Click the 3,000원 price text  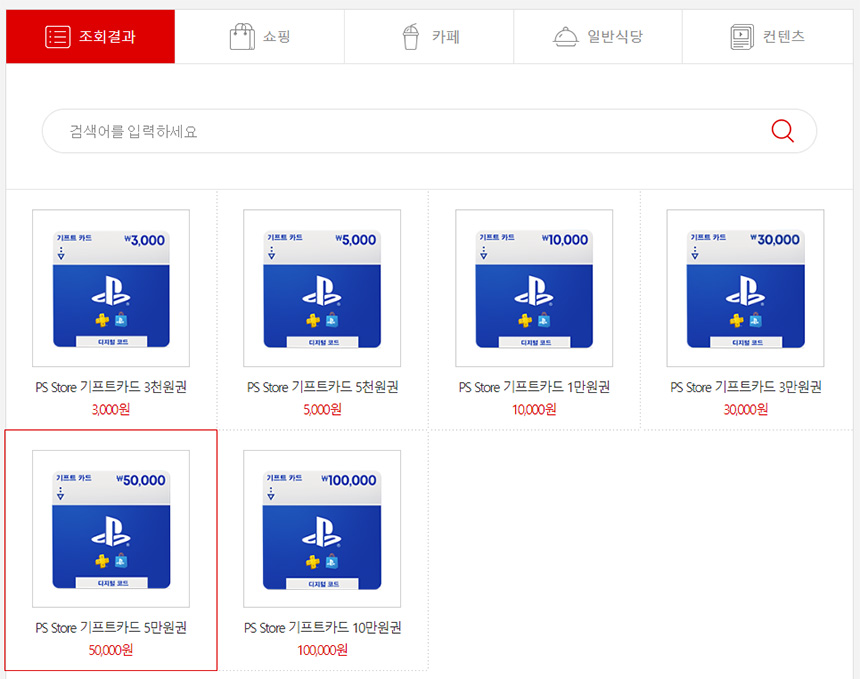point(111,409)
